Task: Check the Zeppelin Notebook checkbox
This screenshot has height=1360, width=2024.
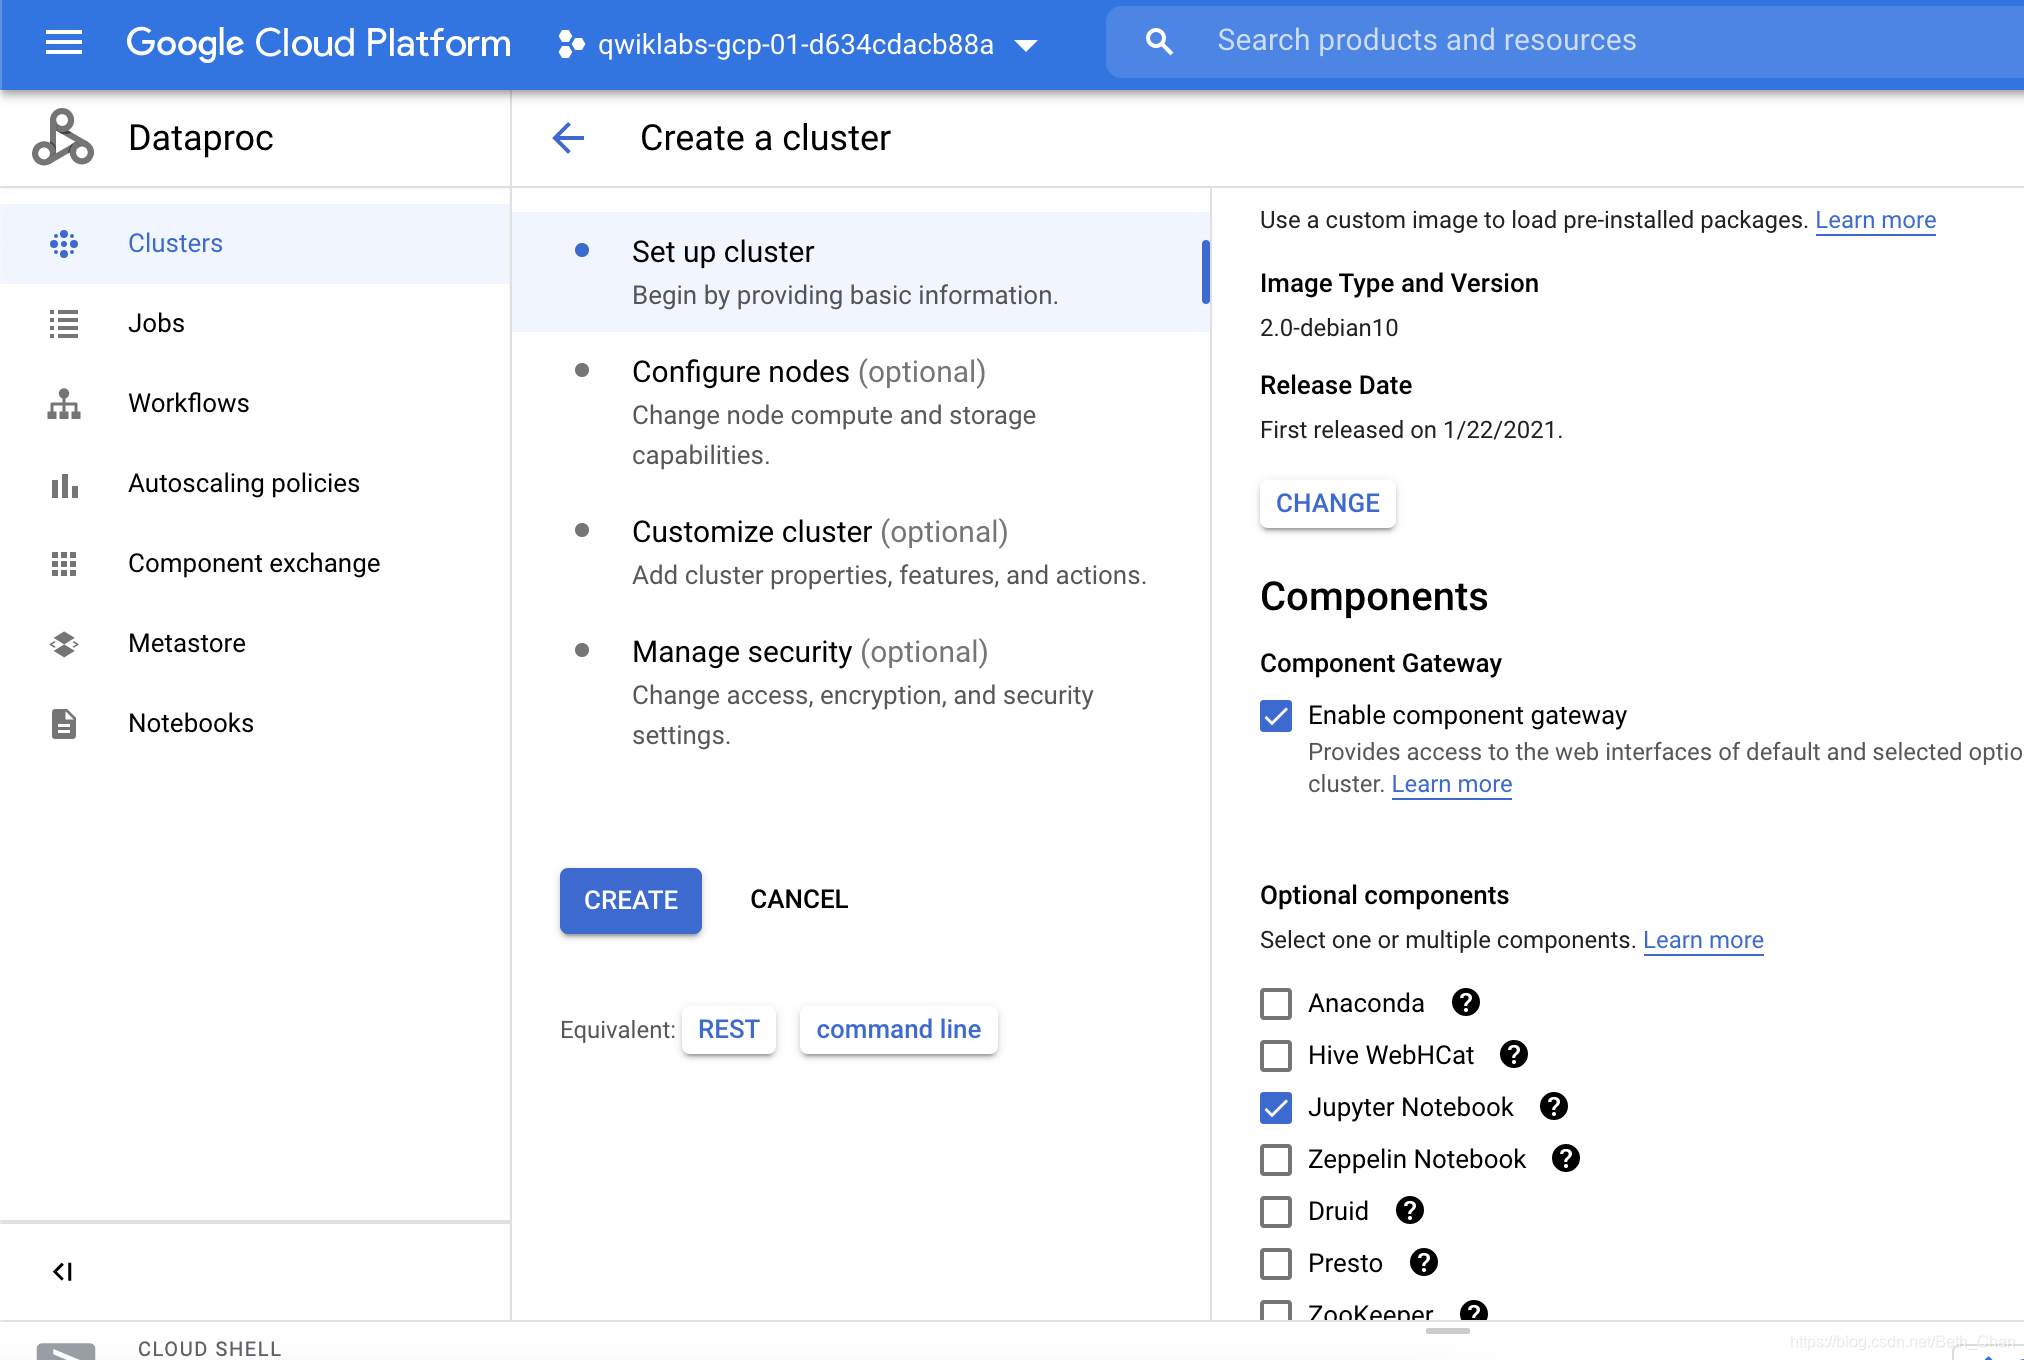Action: coord(1276,1159)
